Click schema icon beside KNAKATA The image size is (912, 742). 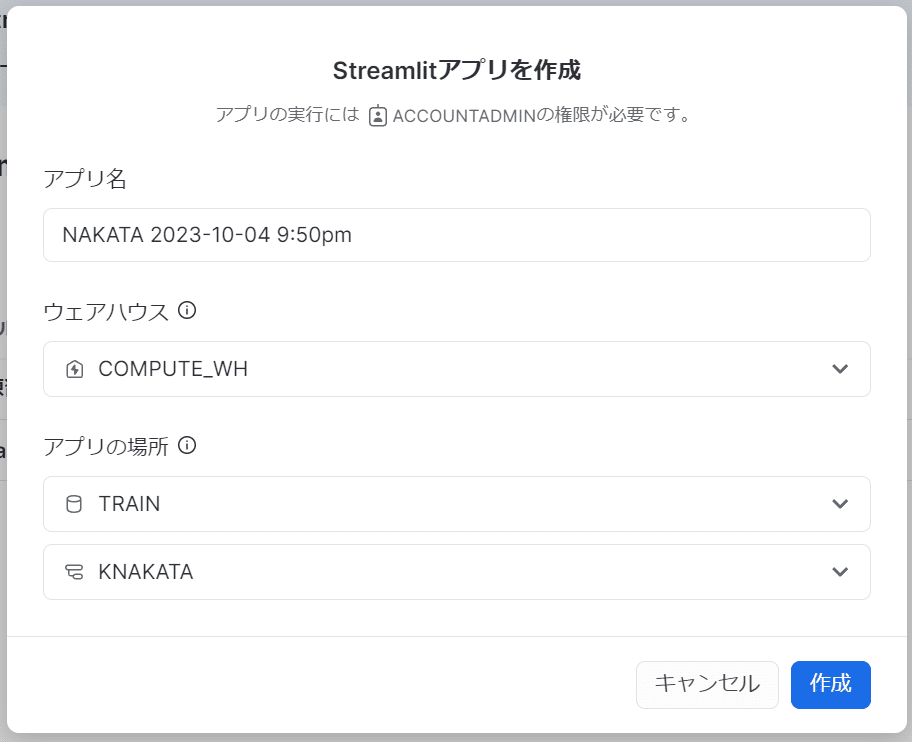pos(74,572)
